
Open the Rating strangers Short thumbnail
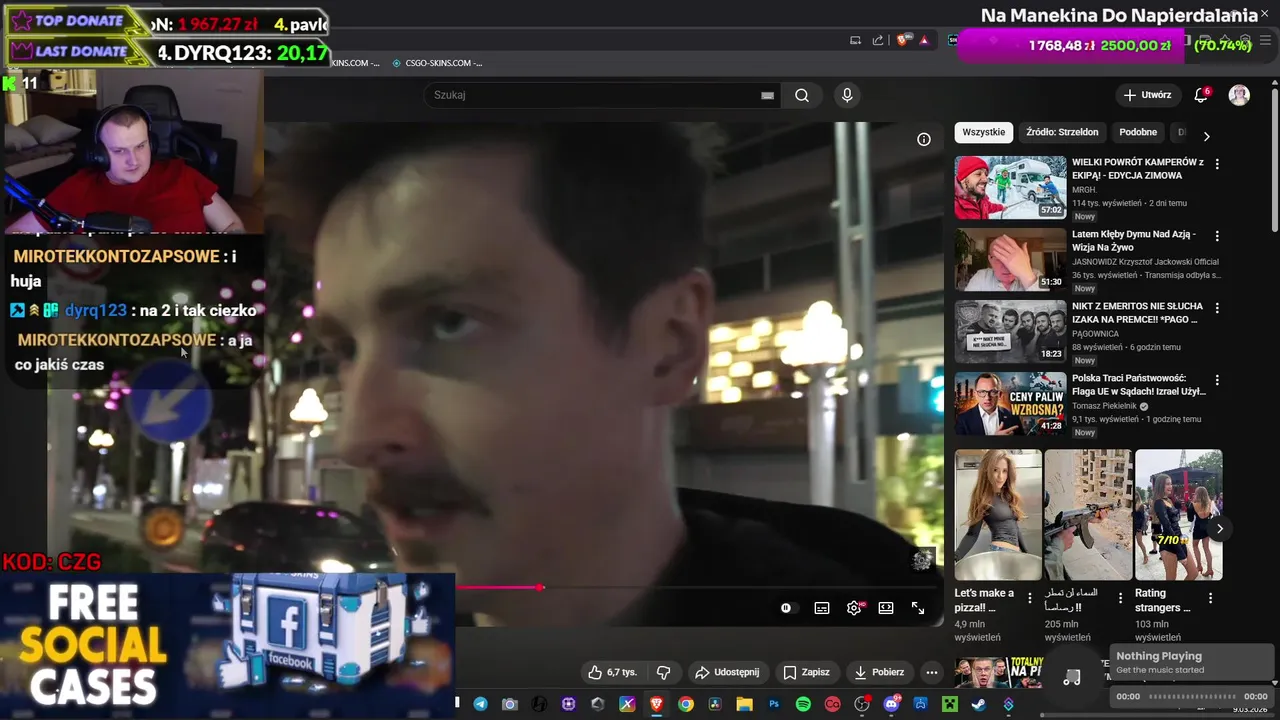point(1179,515)
